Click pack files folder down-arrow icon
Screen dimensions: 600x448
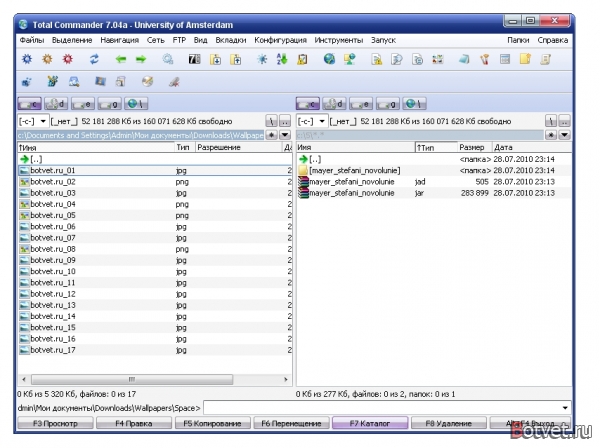(x=215, y=59)
